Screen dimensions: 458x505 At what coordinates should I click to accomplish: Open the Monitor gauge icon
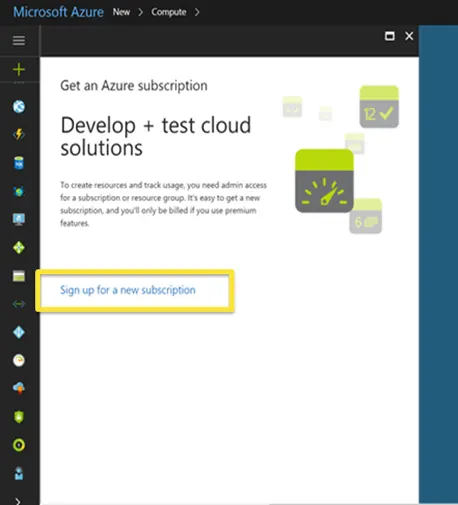tap(19, 360)
